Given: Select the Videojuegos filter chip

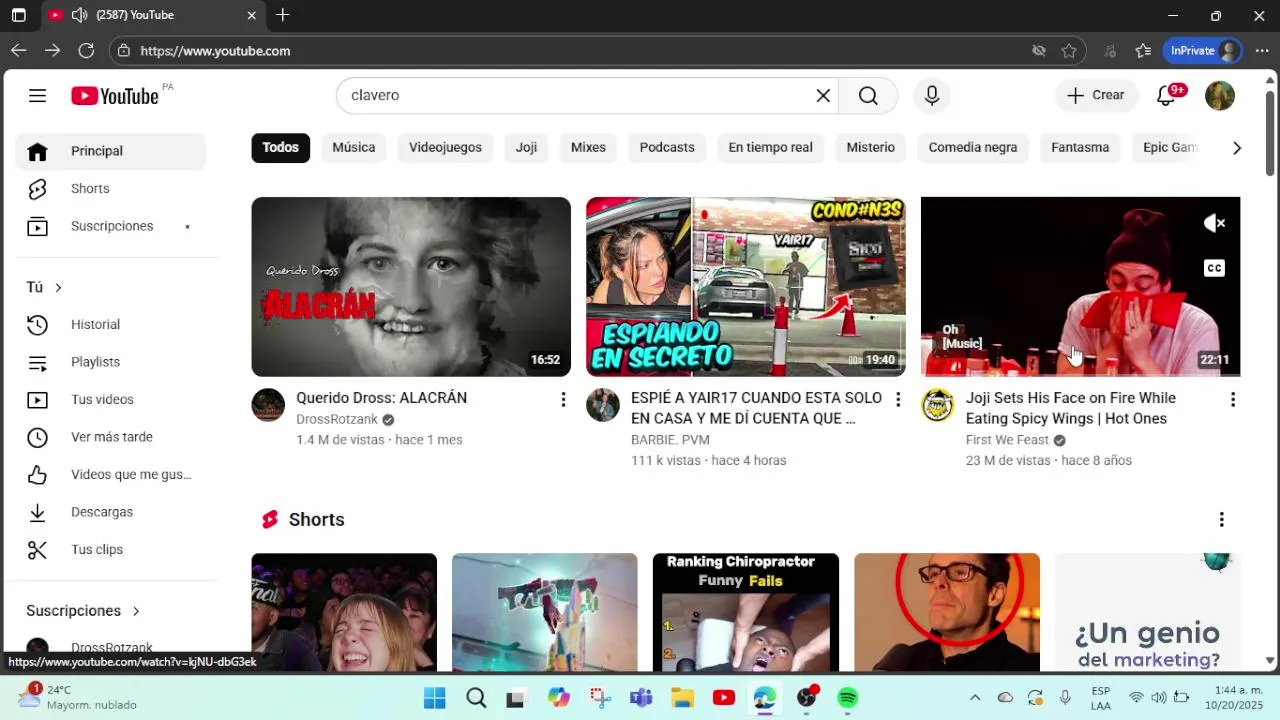Looking at the screenshot, I should tap(445, 147).
